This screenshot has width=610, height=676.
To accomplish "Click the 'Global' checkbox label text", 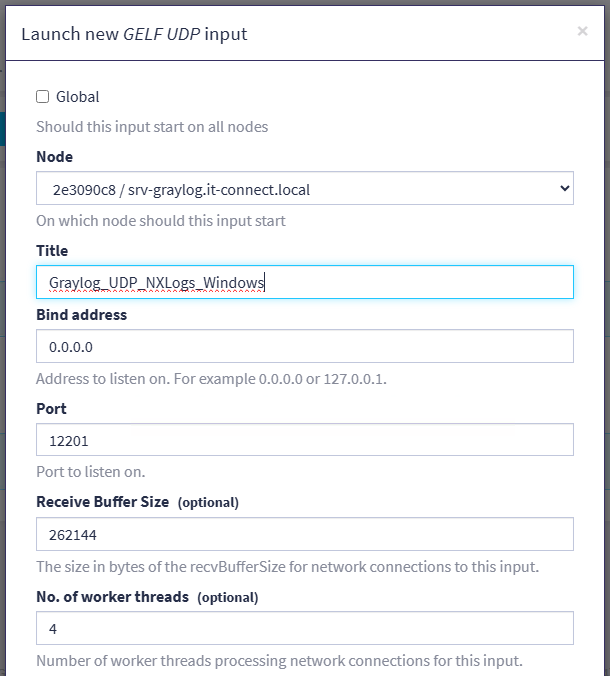I will [x=77, y=97].
